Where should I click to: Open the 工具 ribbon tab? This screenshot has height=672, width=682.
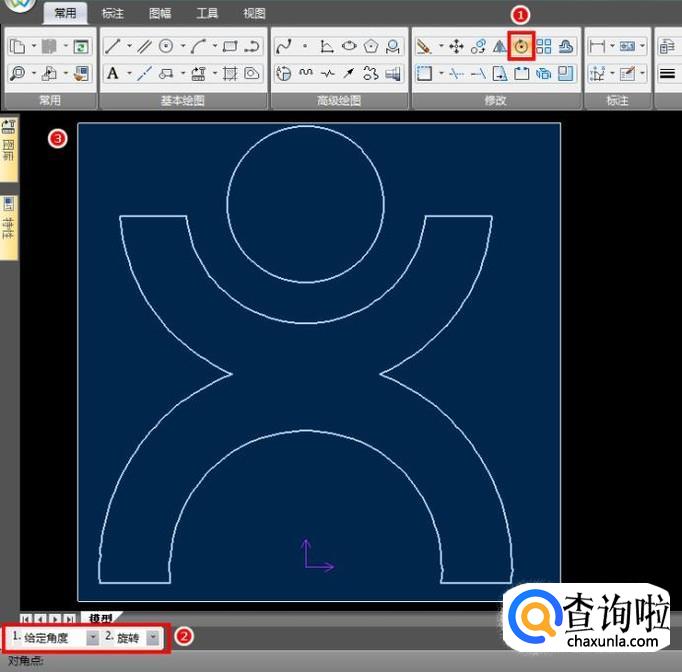tap(207, 13)
